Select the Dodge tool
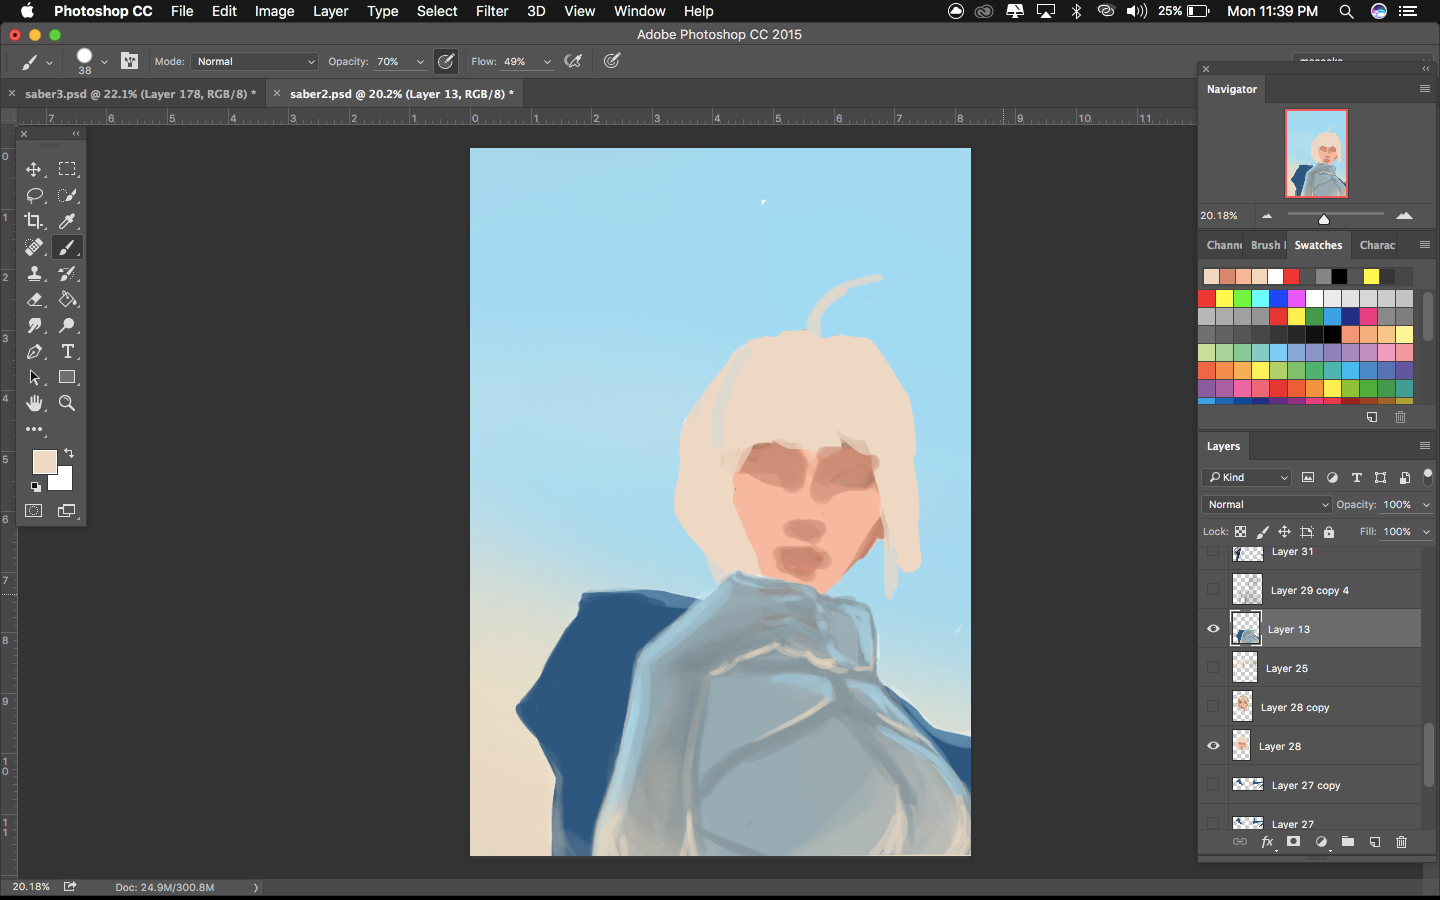 coord(67,325)
